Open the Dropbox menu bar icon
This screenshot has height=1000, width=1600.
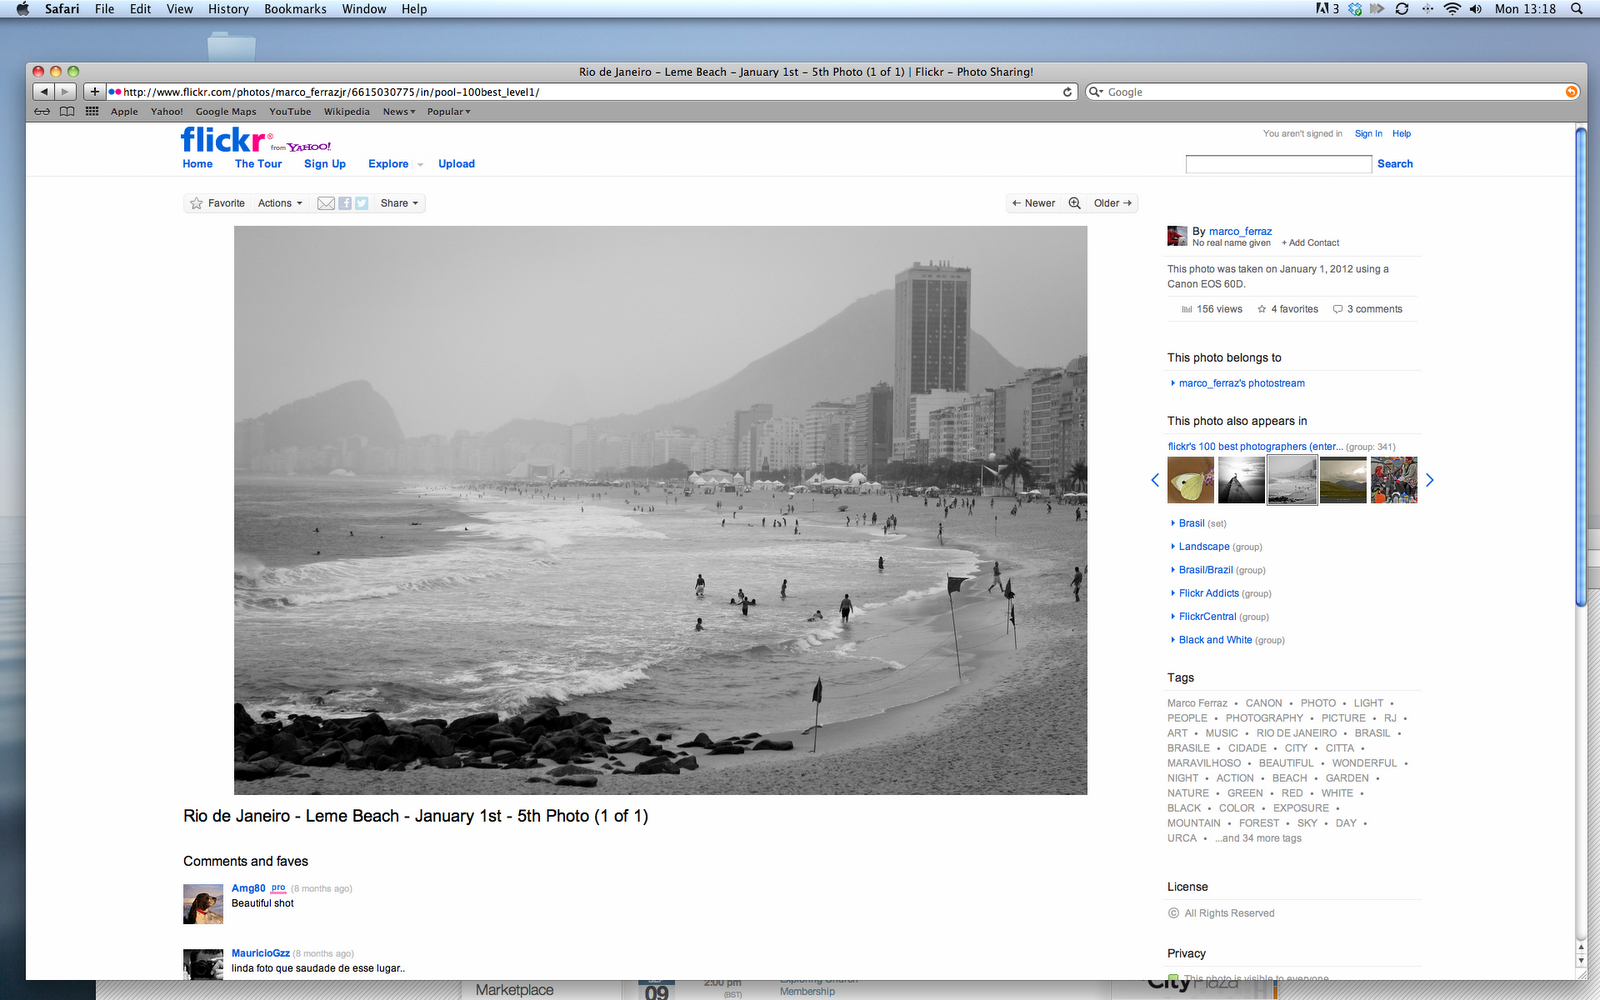1355,9
